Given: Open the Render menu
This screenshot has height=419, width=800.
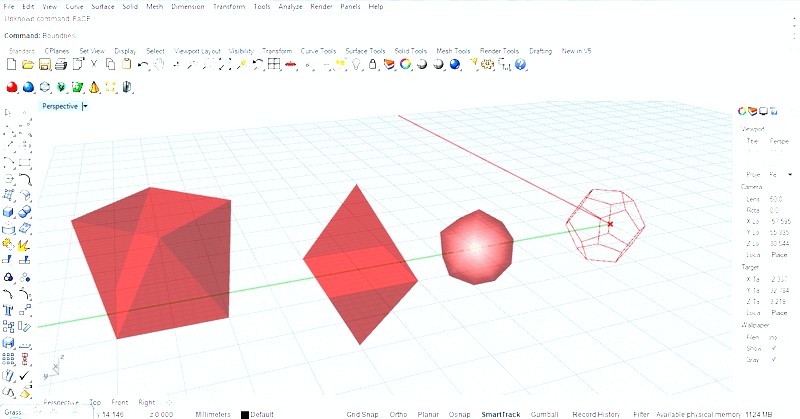Looking at the screenshot, I should click(321, 7).
